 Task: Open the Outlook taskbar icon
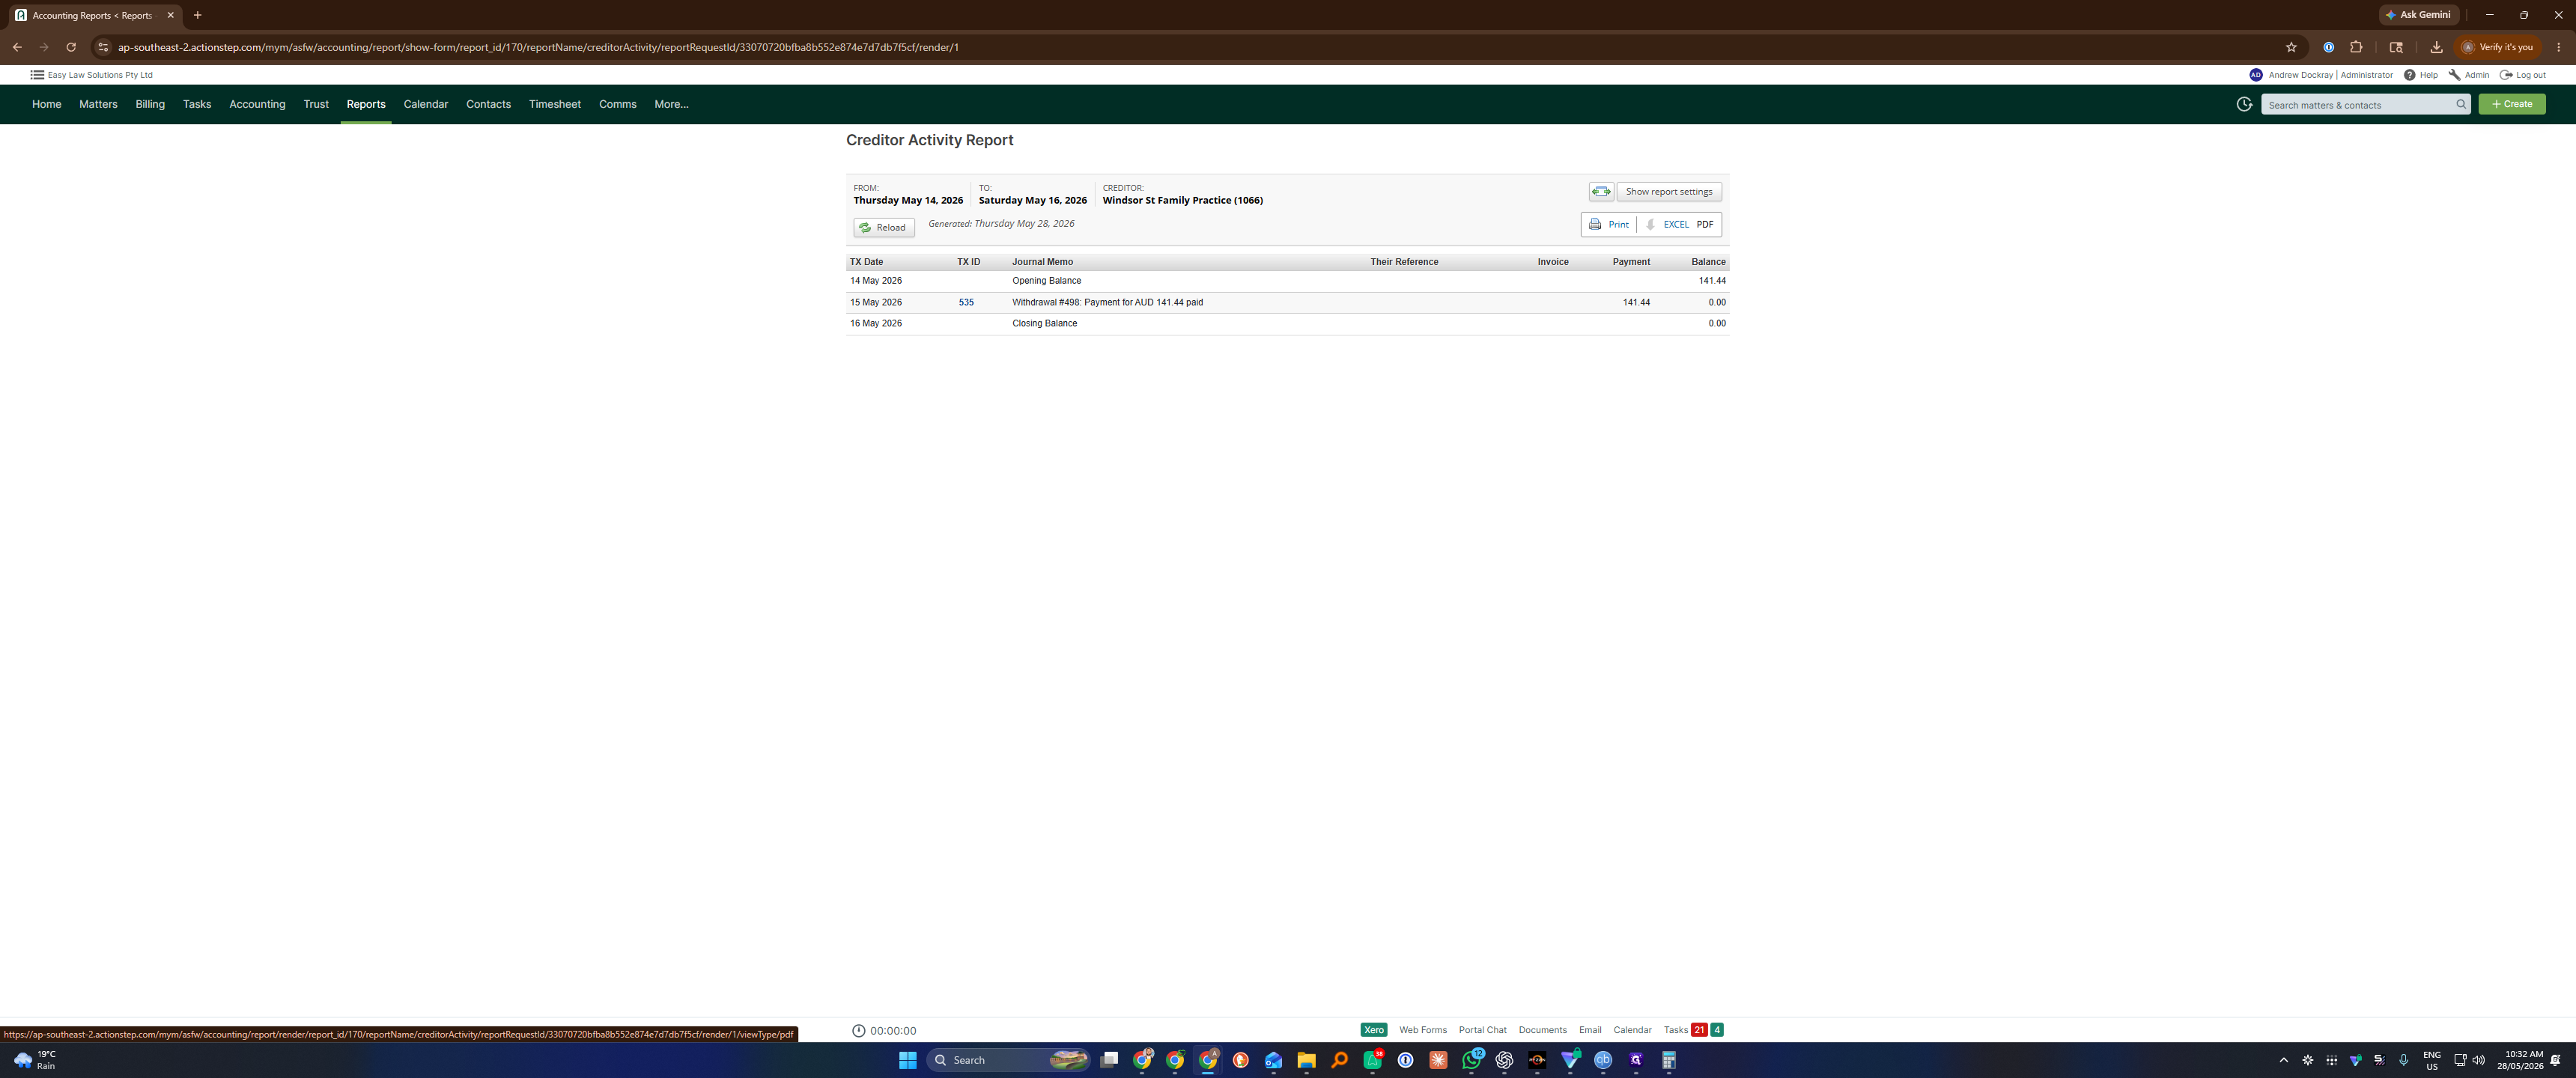tap(1273, 1060)
